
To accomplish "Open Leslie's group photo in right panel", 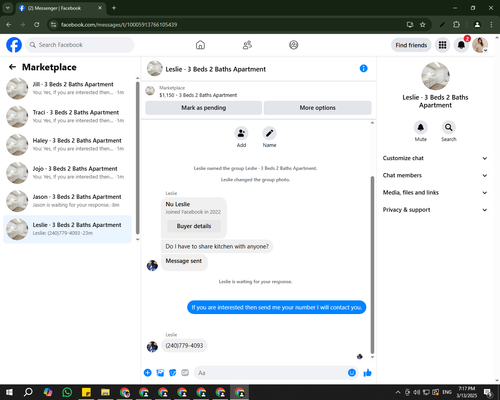I will [435, 76].
